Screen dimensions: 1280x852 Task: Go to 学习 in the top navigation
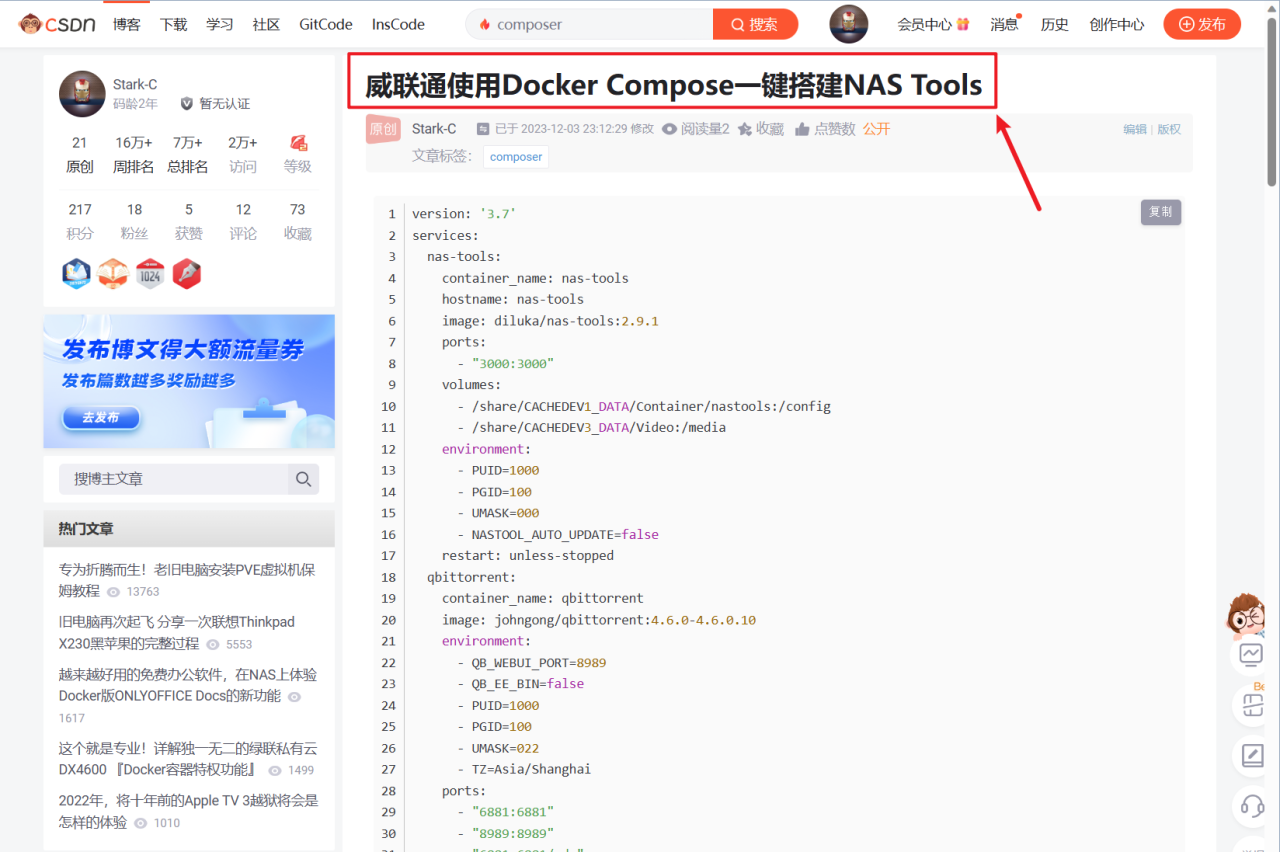[x=220, y=24]
